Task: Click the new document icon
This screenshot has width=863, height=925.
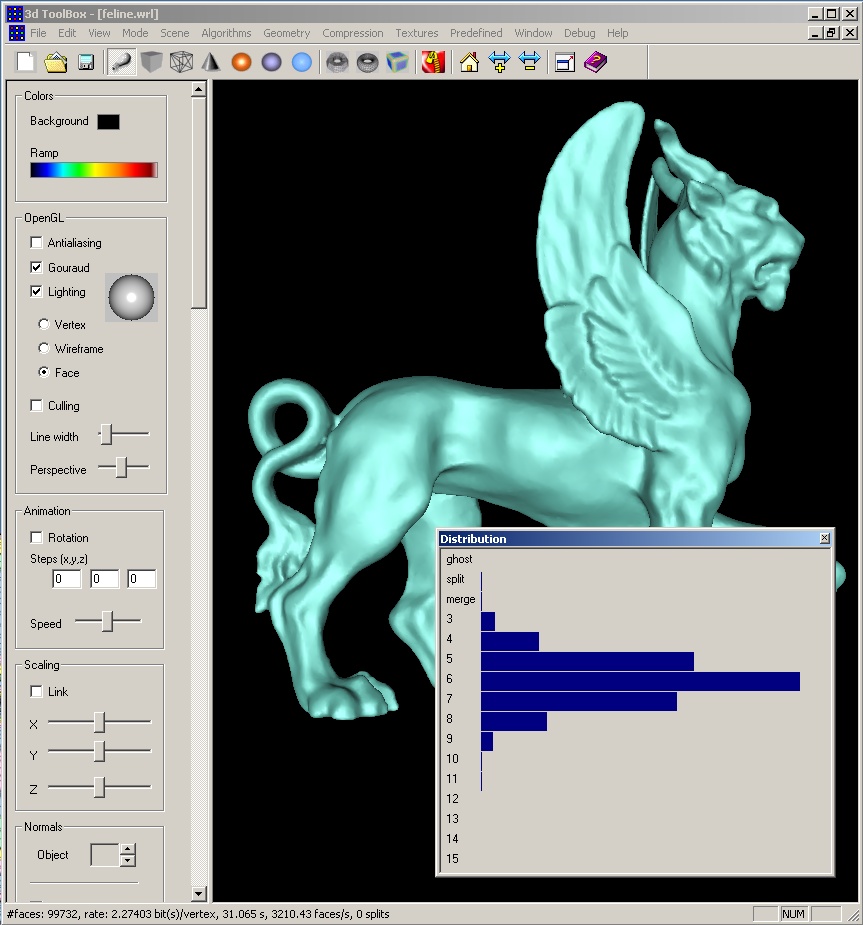Action: 27,62
